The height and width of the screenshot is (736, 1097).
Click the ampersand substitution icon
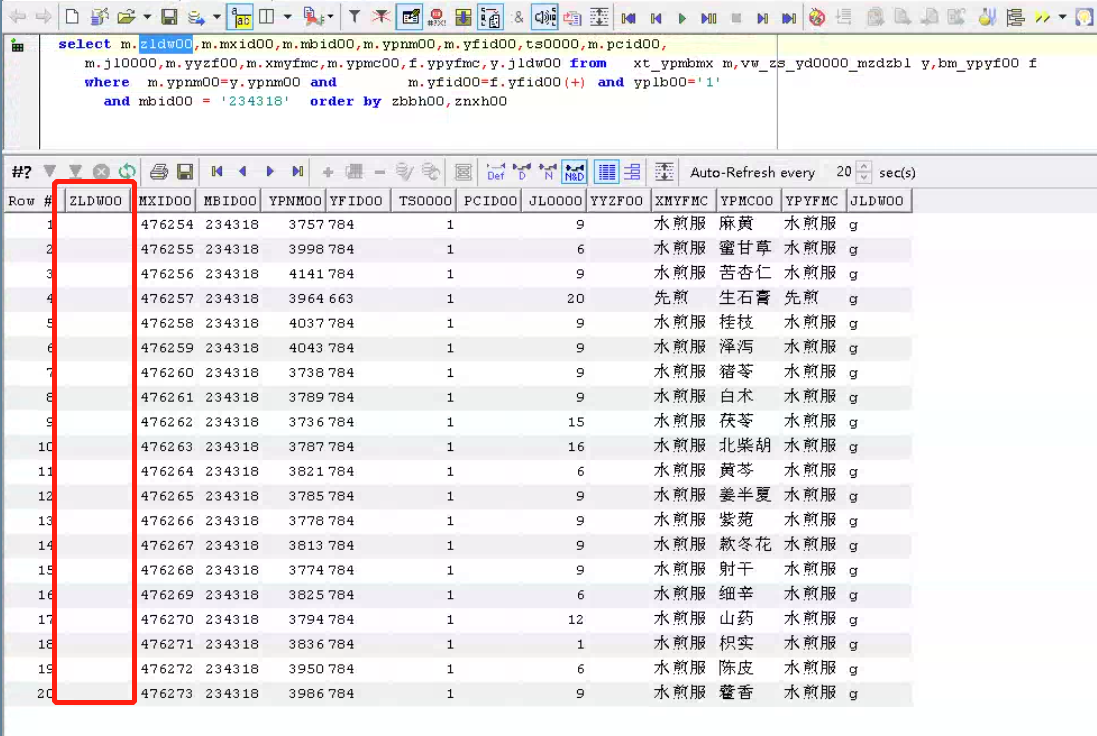(x=518, y=17)
